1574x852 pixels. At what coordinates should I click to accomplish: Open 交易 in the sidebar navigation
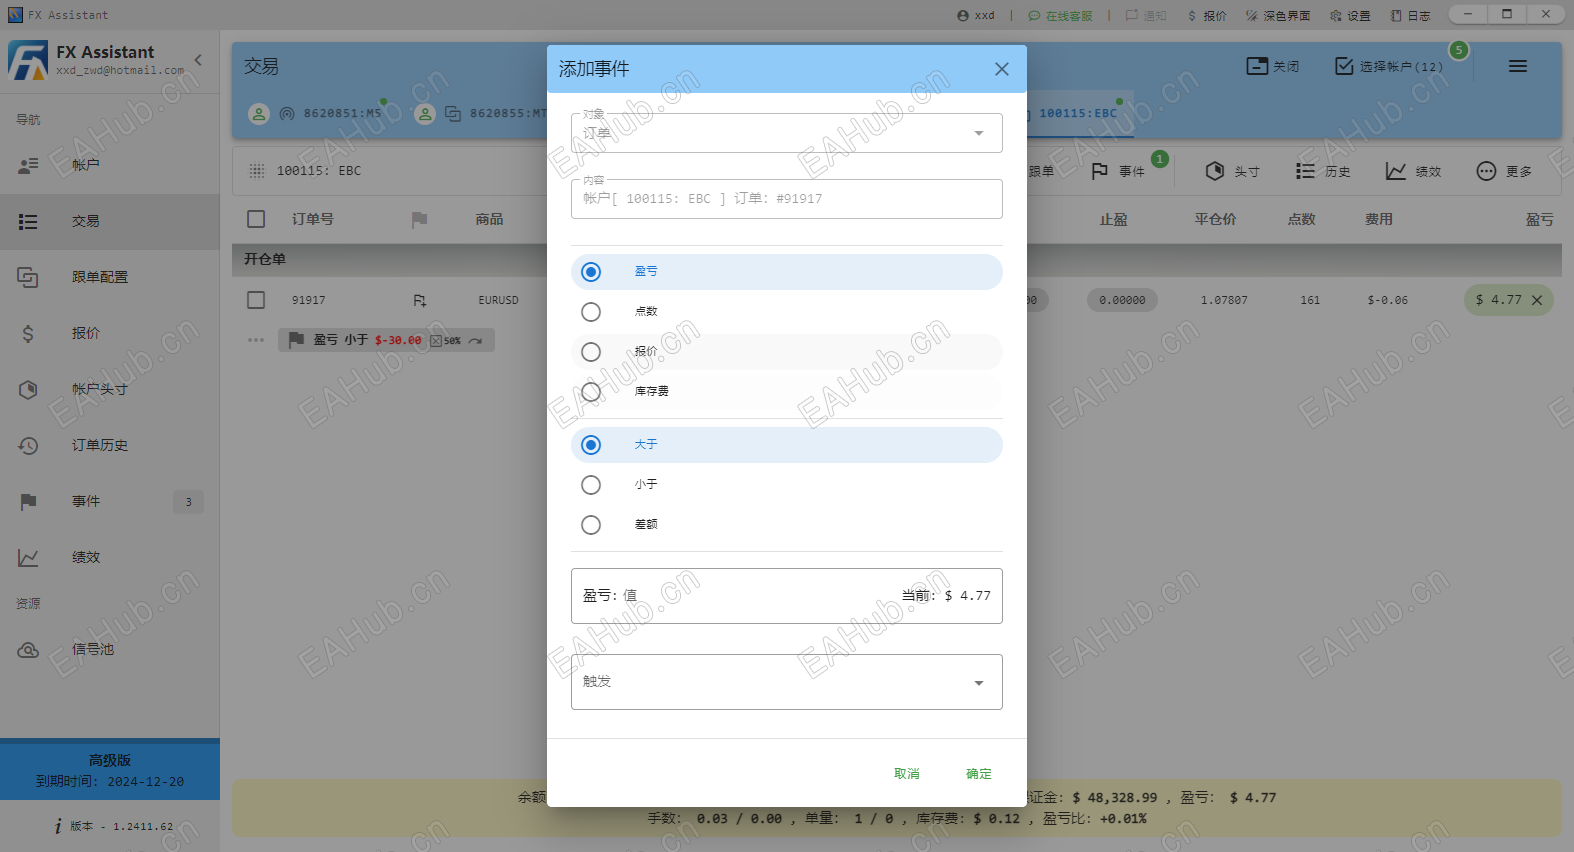coord(110,221)
